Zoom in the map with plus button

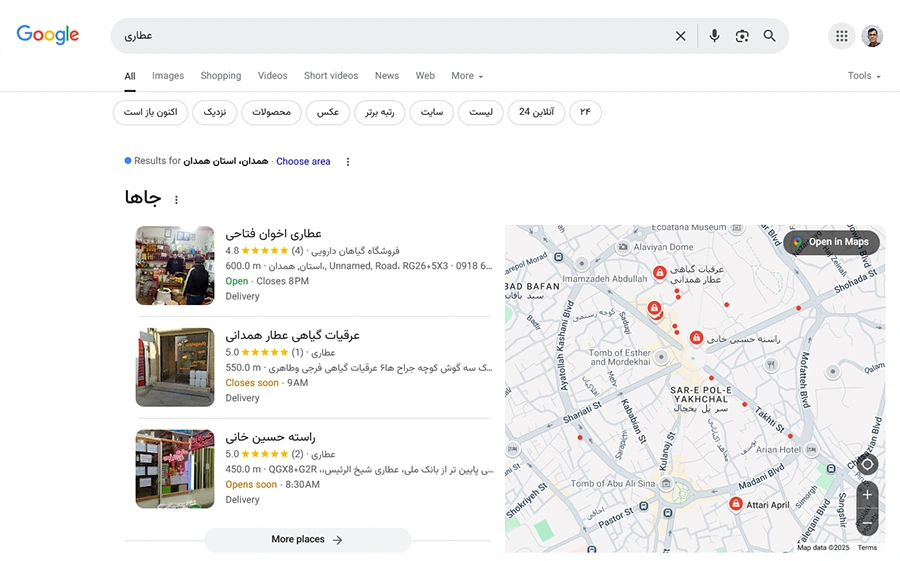click(867, 495)
